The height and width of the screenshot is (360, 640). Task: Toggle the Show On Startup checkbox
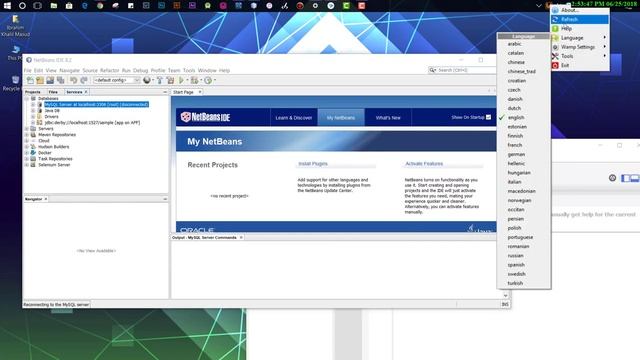click(x=489, y=117)
